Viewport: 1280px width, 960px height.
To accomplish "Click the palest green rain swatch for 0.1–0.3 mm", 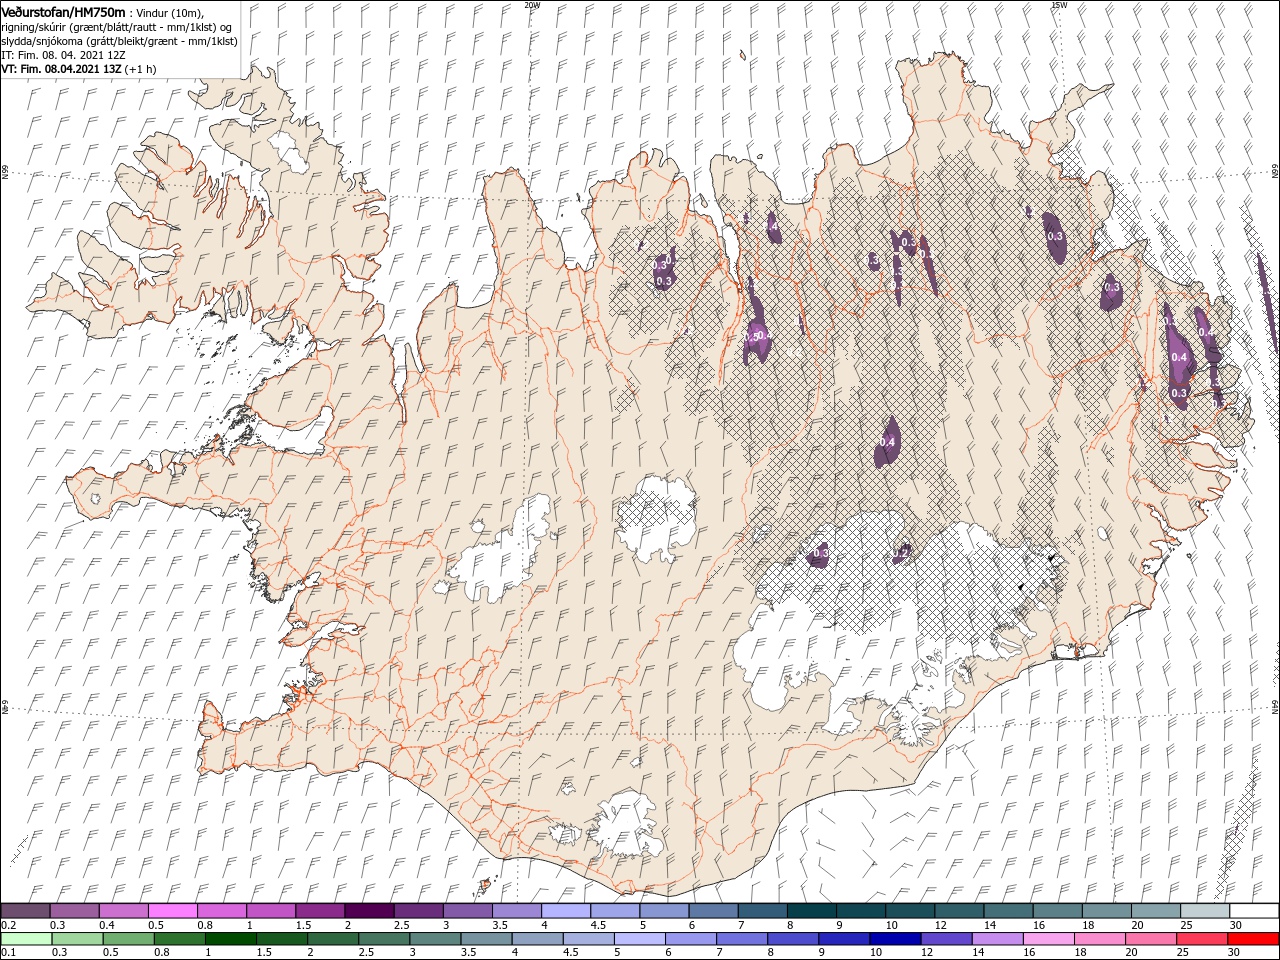I will [26, 939].
